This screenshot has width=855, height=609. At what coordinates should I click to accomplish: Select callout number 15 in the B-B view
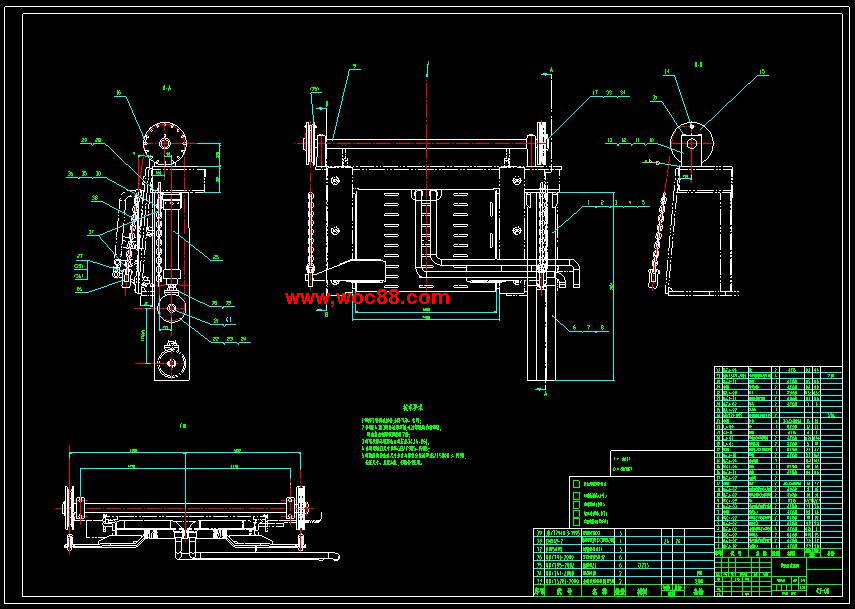pyautogui.click(x=762, y=71)
